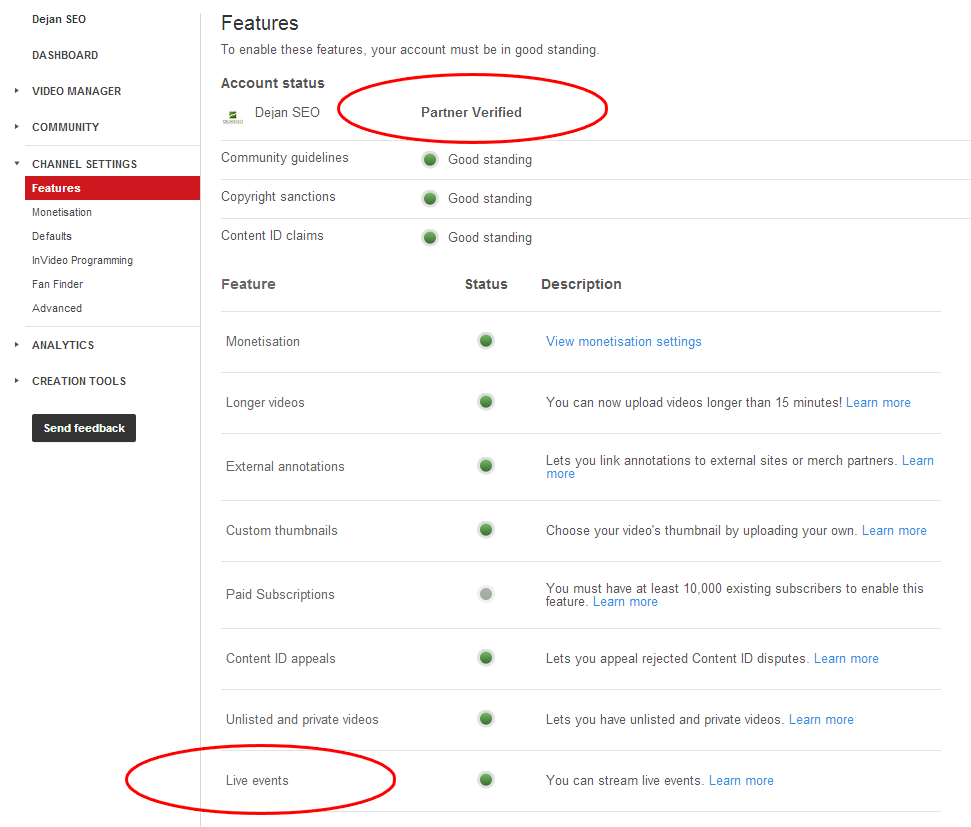The height and width of the screenshot is (827, 971).
Task: Click the Monetisation feature status indicator
Action: (486, 341)
